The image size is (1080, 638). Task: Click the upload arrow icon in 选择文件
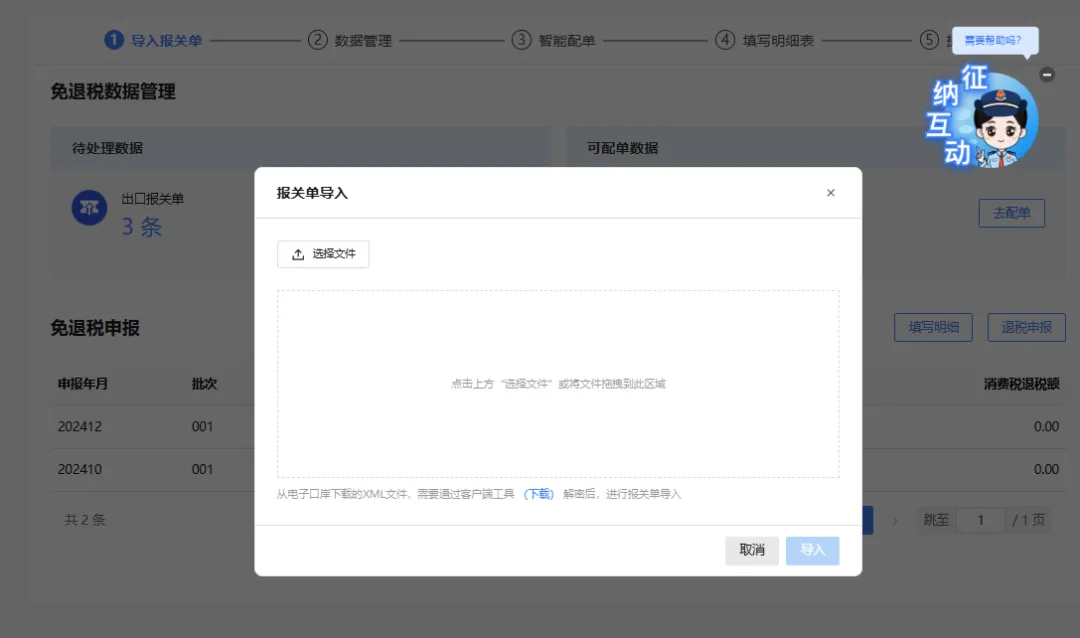pyautogui.click(x=298, y=254)
